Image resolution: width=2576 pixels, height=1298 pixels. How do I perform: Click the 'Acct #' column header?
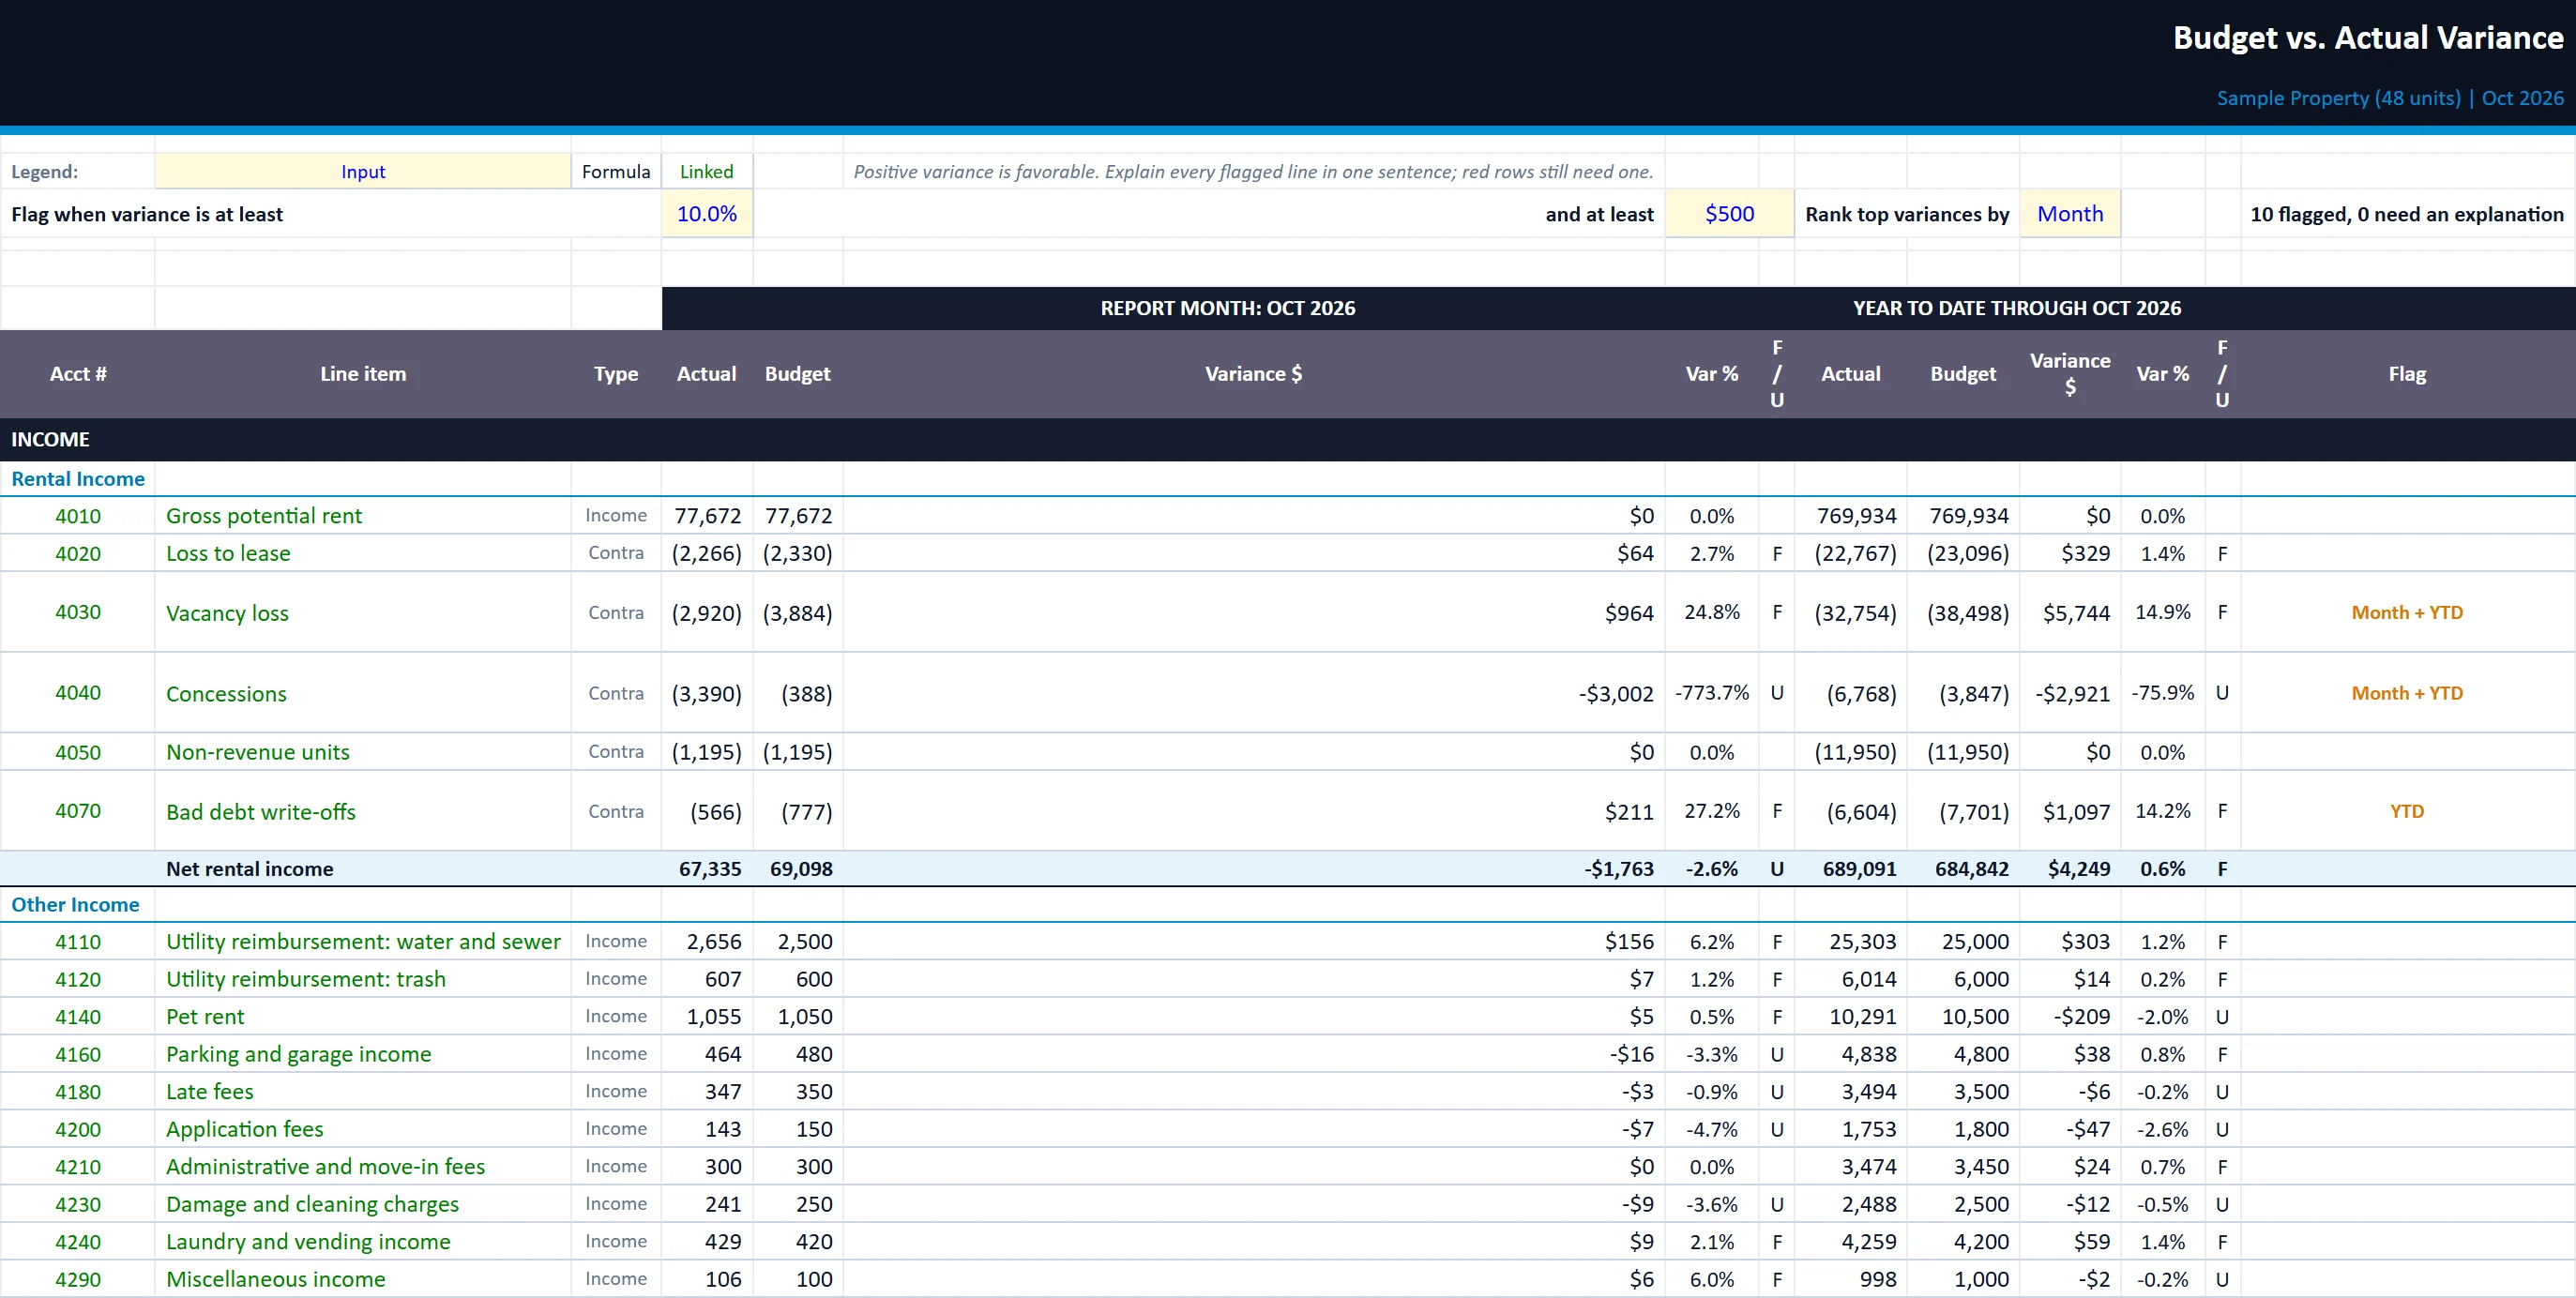pyautogui.click(x=78, y=374)
